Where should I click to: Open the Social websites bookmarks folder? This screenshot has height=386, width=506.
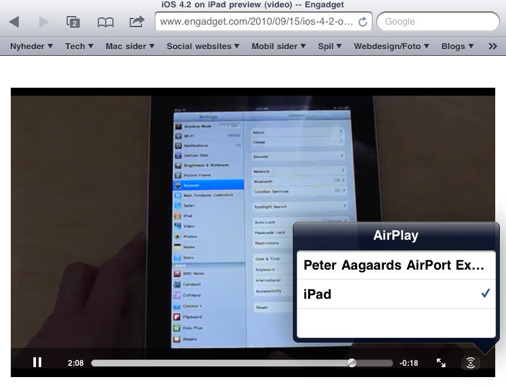pyautogui.click(x=203, y=46)
